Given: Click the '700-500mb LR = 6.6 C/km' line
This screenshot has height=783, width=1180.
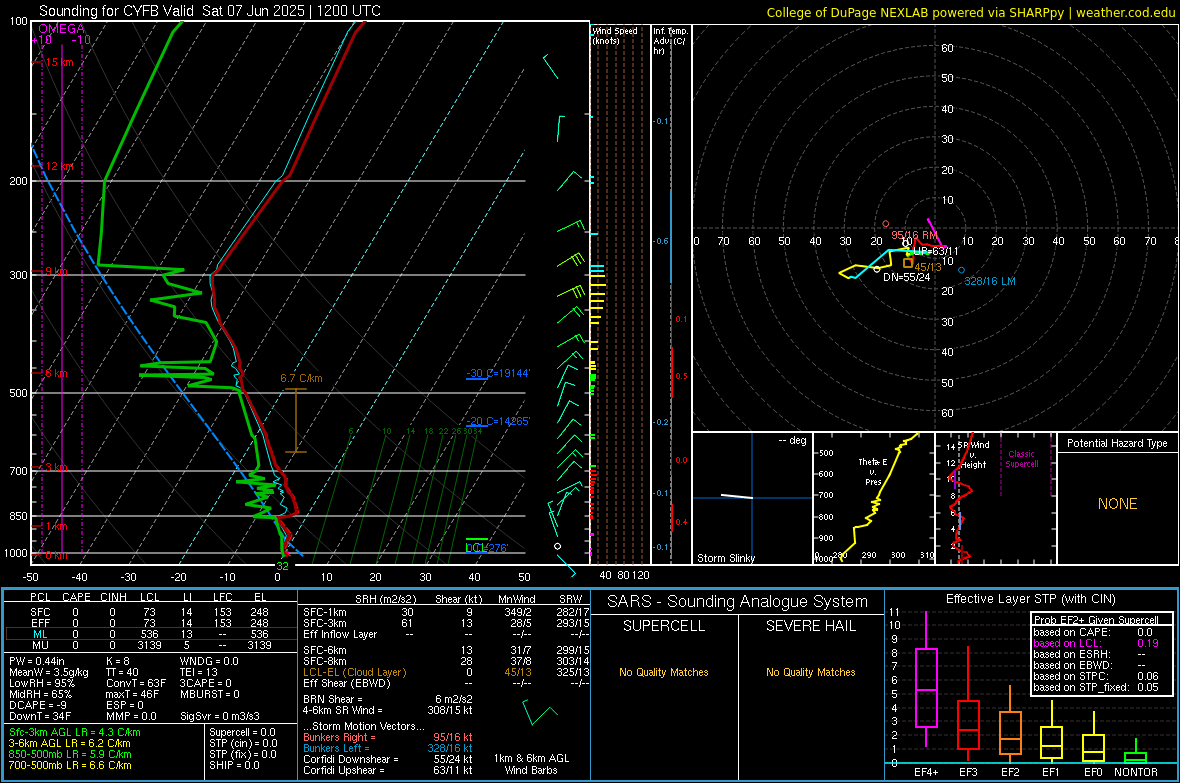Looking at the screenshot, I should 70,765.
